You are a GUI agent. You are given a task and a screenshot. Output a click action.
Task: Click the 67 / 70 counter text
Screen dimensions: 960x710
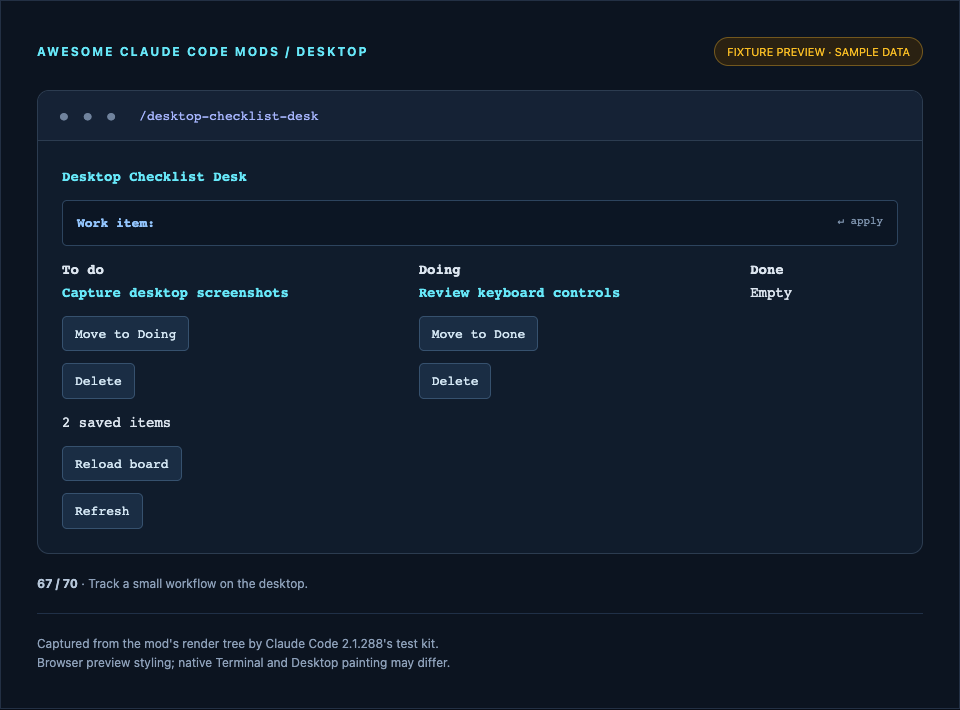click(x=57, y=583)
